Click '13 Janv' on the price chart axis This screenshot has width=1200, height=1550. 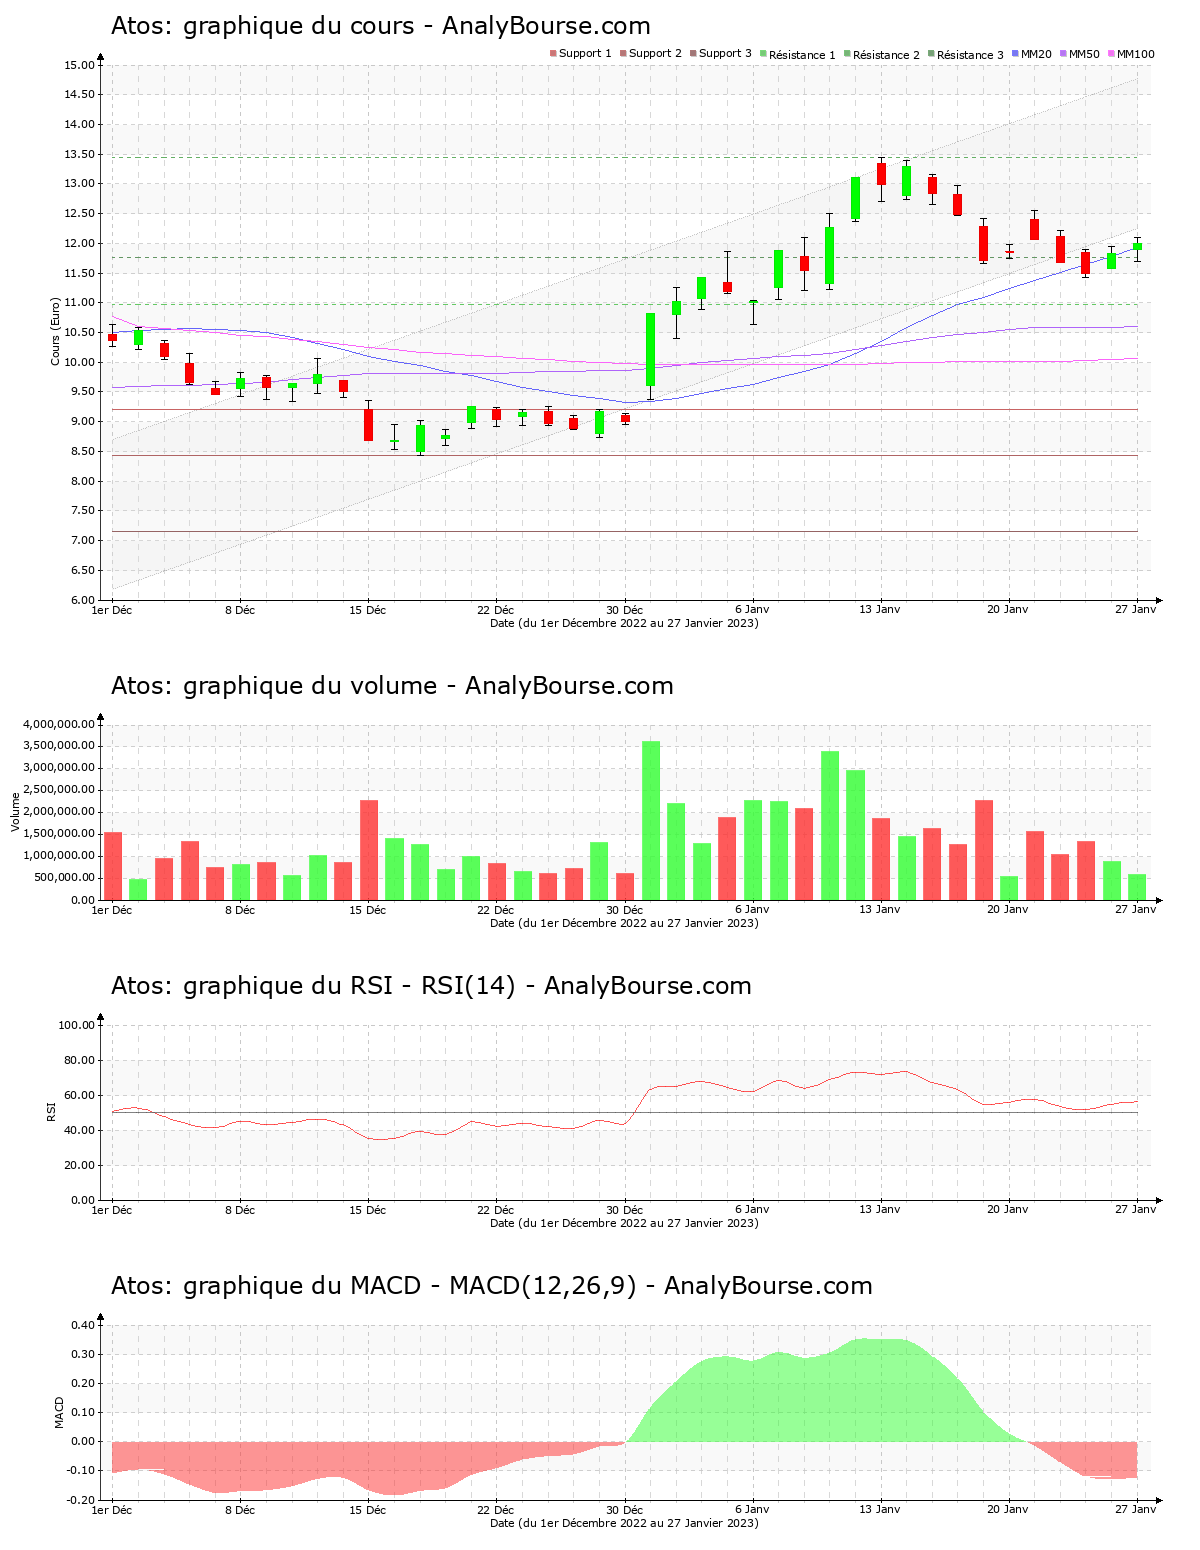pos(880,609)
